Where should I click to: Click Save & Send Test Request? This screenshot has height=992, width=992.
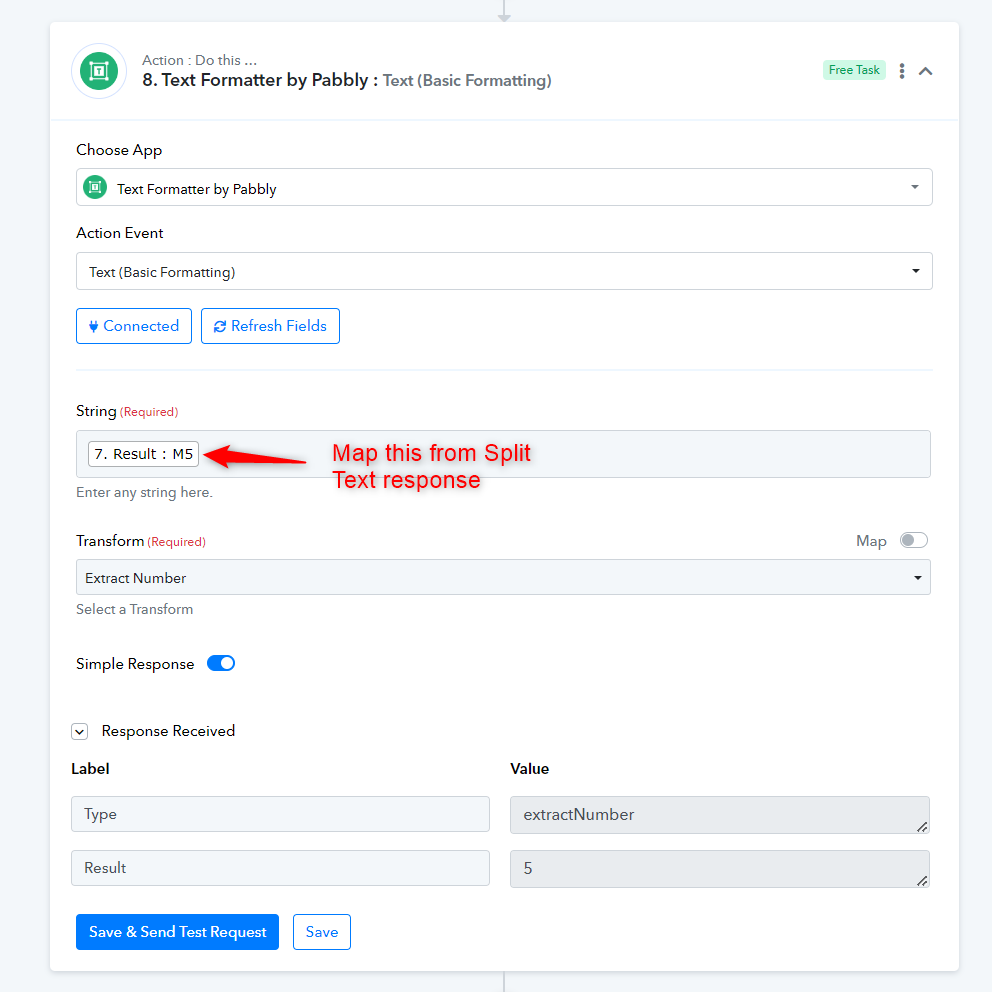177,931
